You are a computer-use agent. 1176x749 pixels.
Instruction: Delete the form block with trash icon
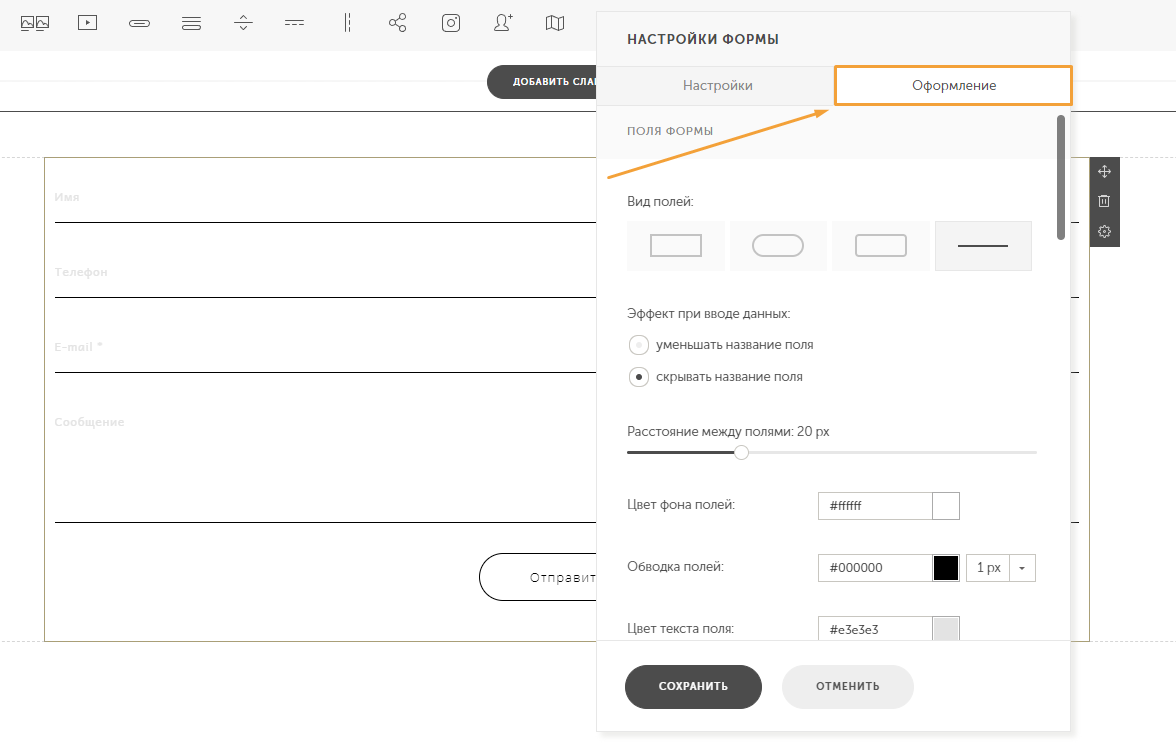click(1104, 201)
